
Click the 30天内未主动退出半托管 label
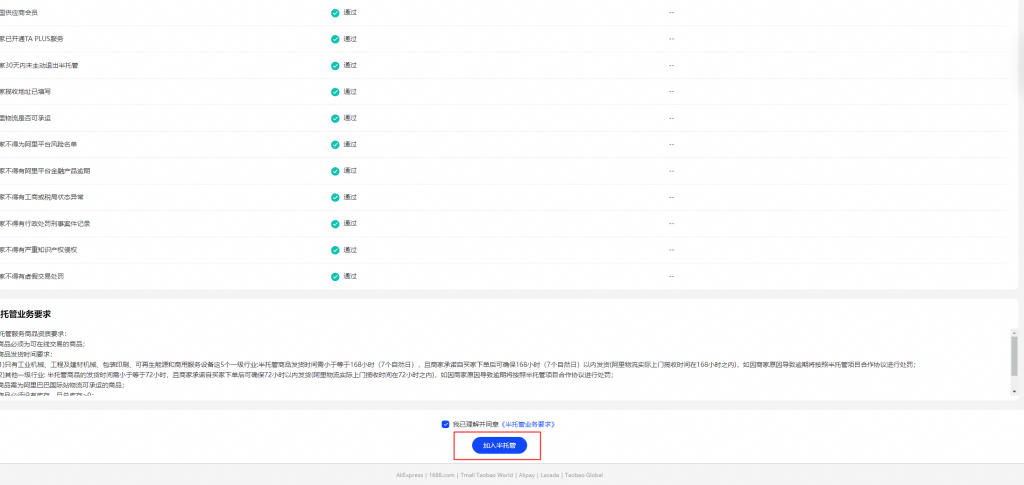(39, 65)
